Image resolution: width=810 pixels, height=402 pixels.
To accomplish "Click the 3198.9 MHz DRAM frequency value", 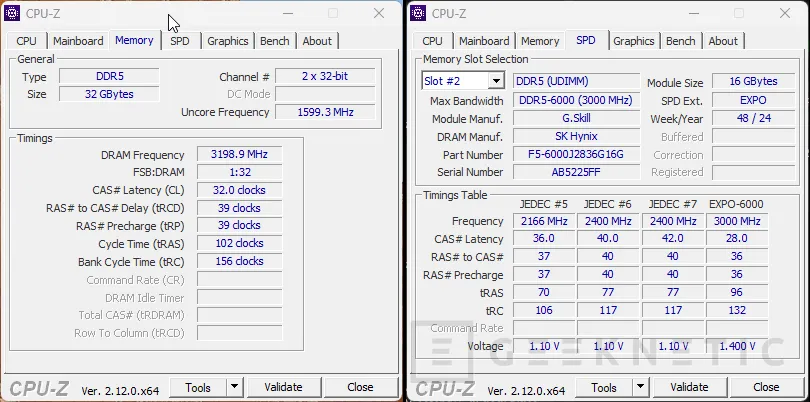I will pos(240,154).
